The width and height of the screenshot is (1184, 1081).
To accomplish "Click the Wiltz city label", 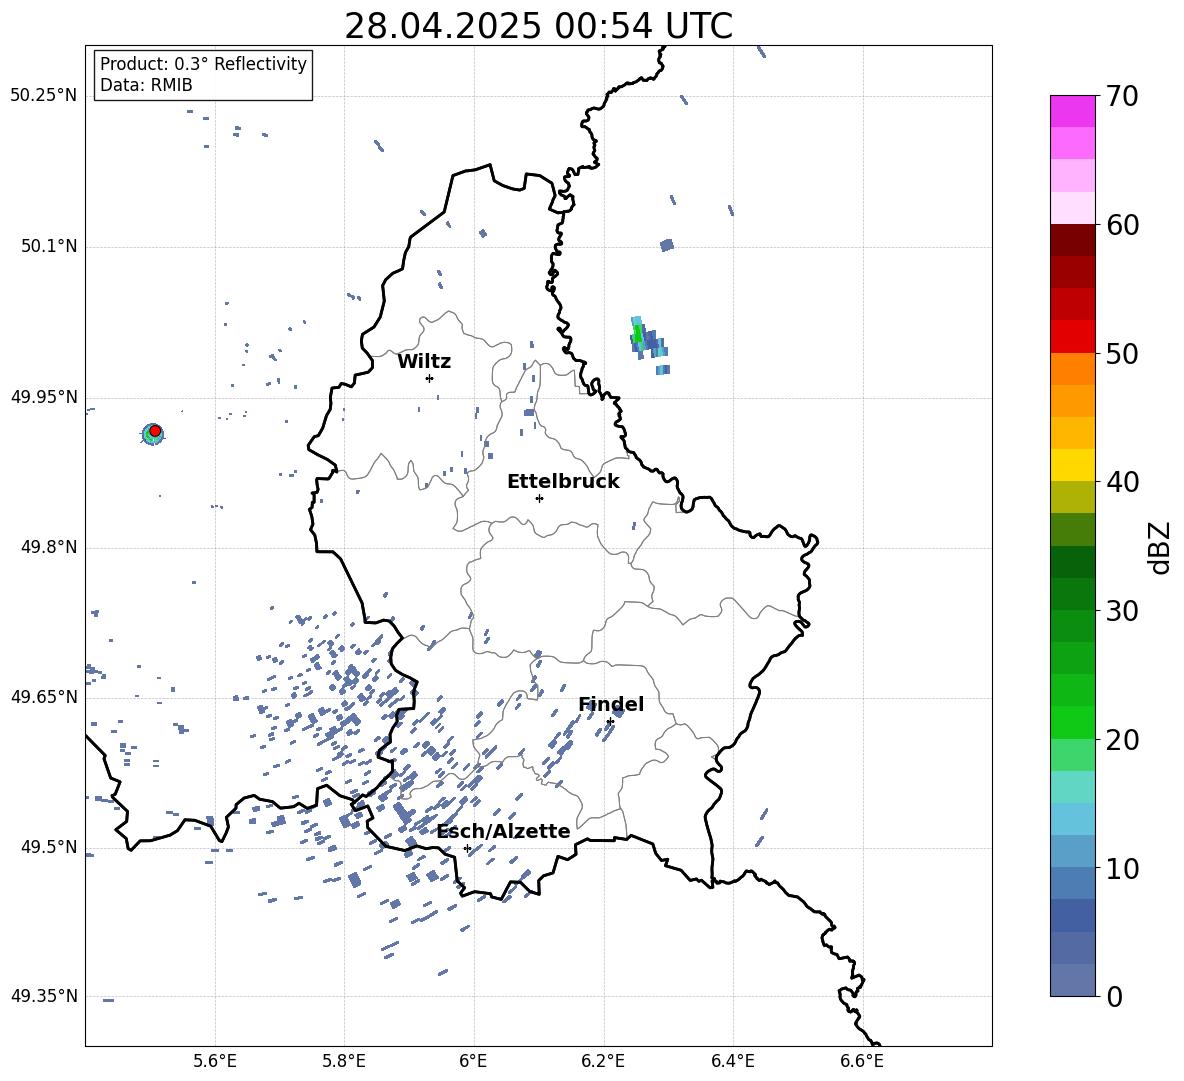I will click(424, 362).
